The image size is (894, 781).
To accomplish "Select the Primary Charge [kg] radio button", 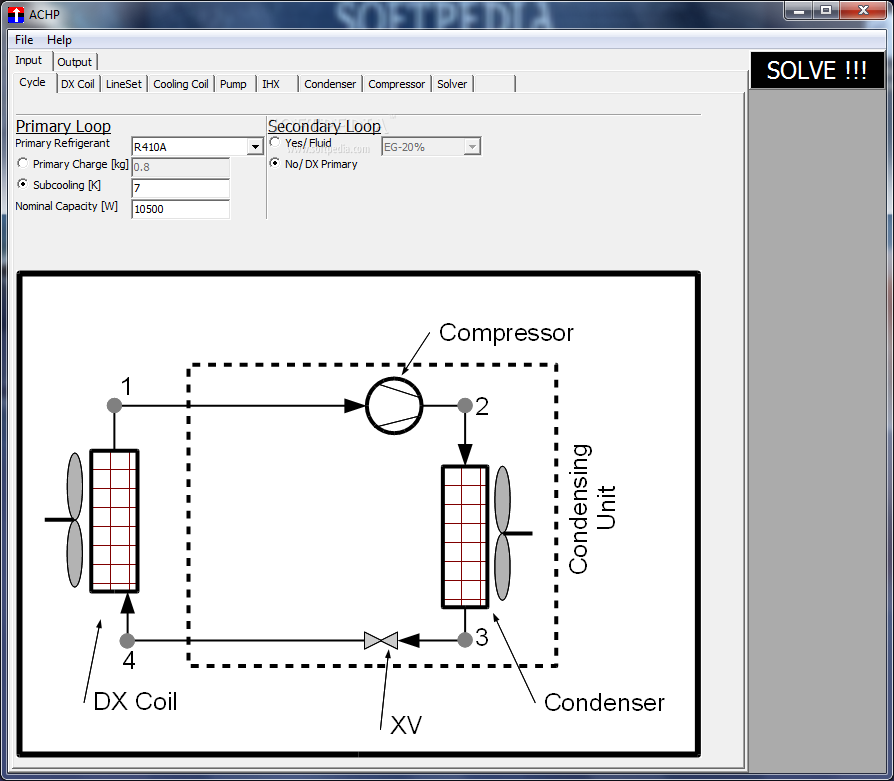I will [x=23, y=164].
